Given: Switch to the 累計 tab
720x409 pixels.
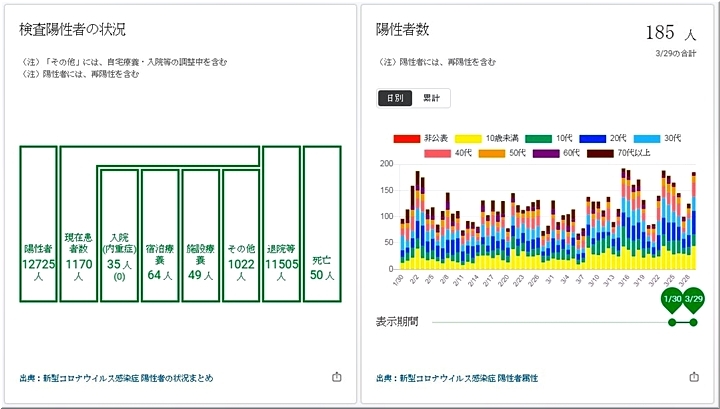Looking at the screenshot, I should point(432,98).
